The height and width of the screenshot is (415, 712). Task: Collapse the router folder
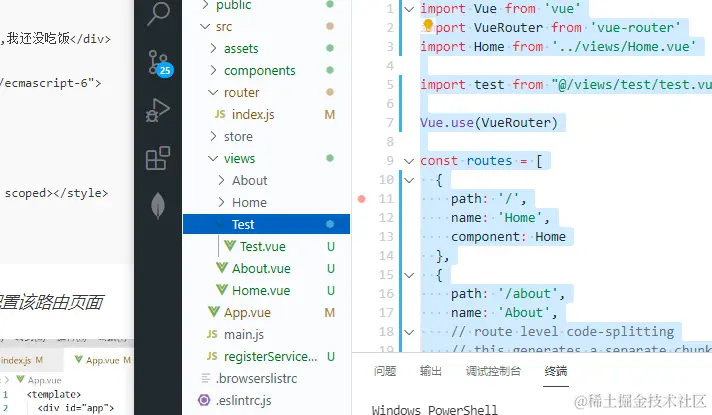click(x=213, y=92)
